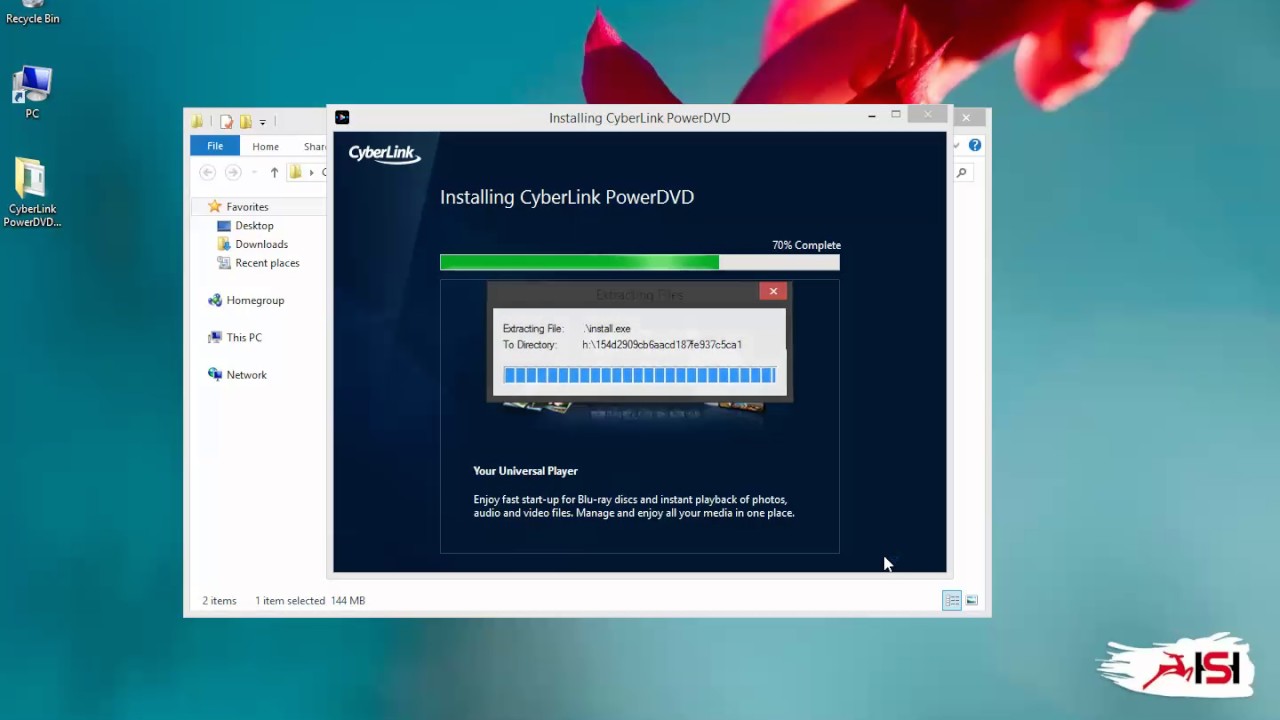Open Desktop in the Favorites list
1280x720 pixels.
pyautogui.click(x=254, y=226)
